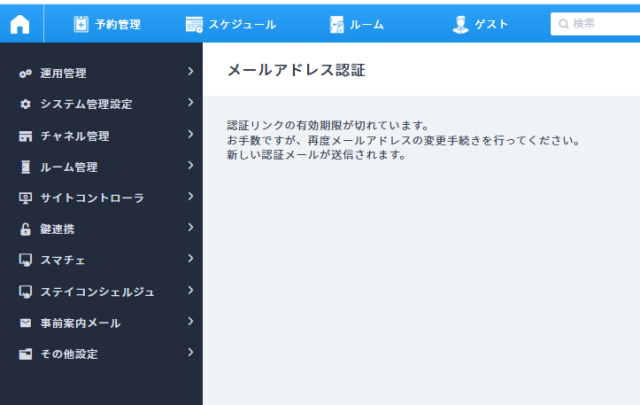This screenshot has width=640, height=405.
Task: Click the gears icon beside 運用管理
Action: [x=26, y=73]
